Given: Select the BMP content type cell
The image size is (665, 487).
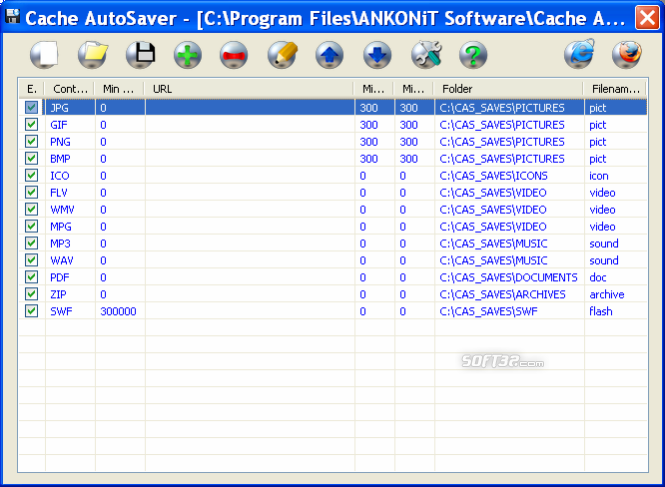Looking at the screenshot, I should 70,159.
